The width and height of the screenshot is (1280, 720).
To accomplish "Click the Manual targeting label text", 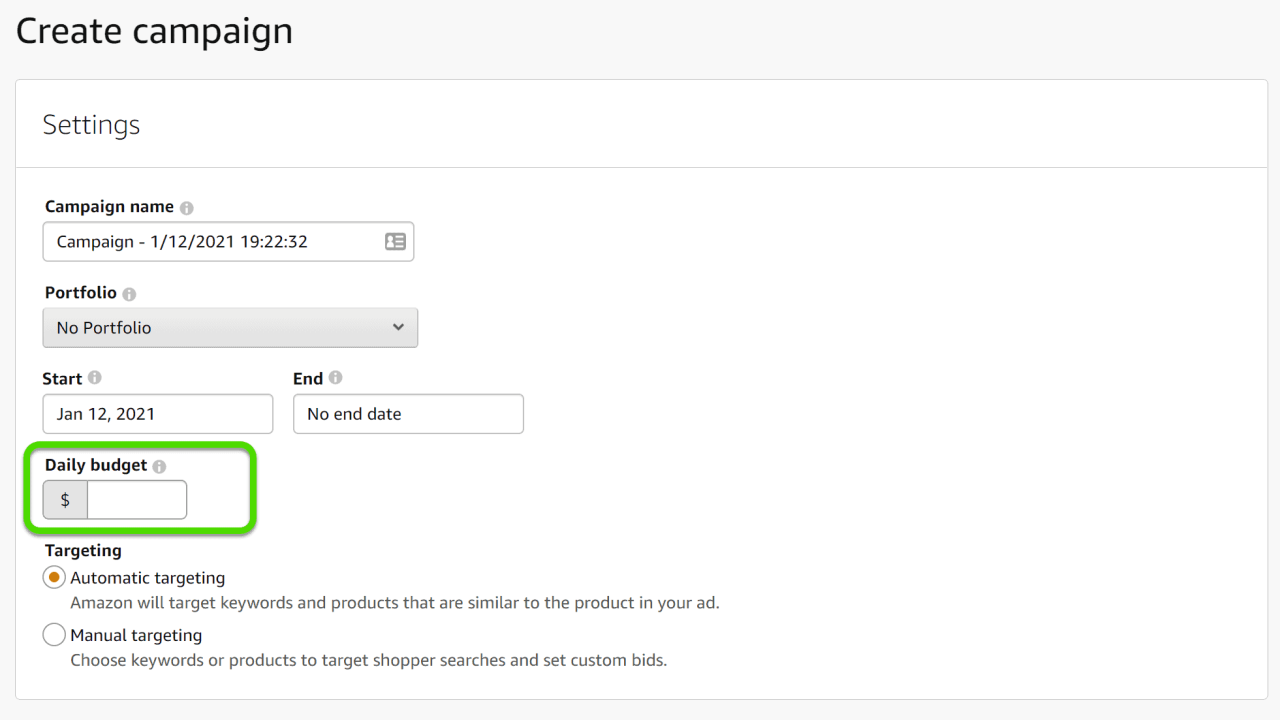I will [134, 635].
